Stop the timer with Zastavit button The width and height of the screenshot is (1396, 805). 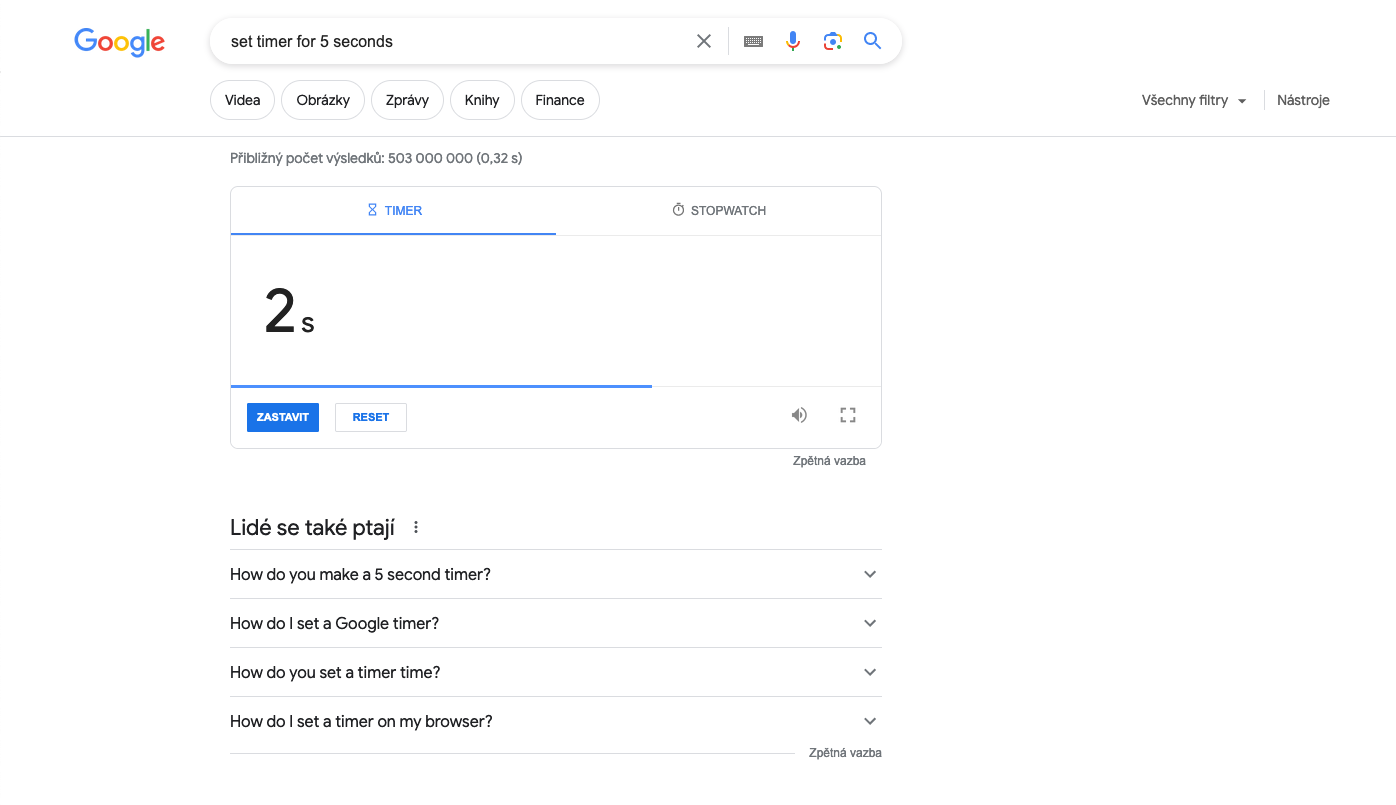283,417
